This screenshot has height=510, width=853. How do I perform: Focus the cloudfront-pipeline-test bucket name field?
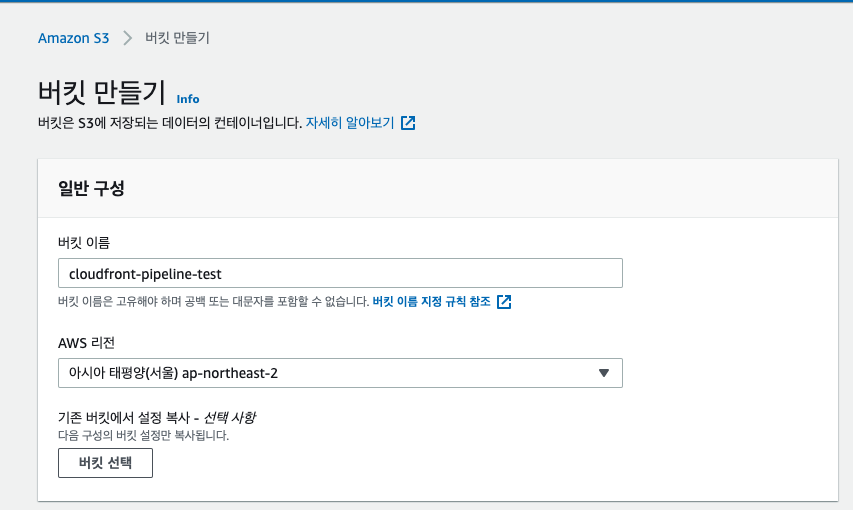340,273
